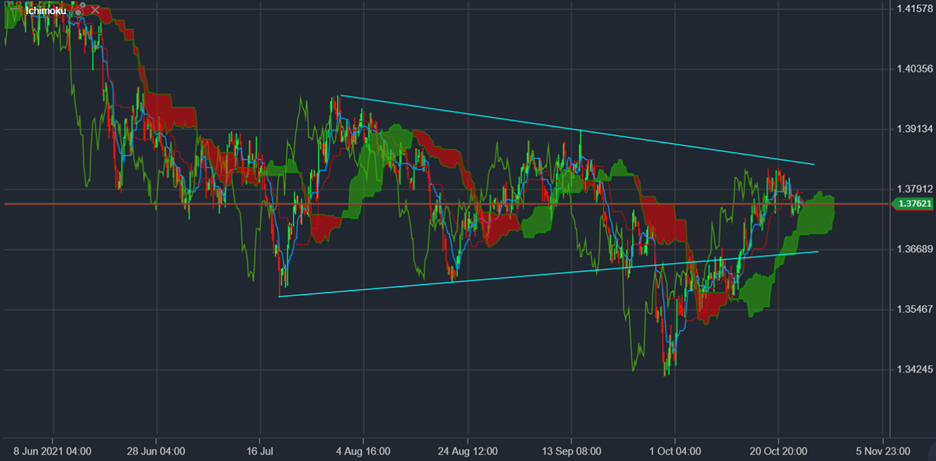Click time label 5 Nov 23:00
The height and width of the screenshot is (461, 936).
(x=882, y=450)
